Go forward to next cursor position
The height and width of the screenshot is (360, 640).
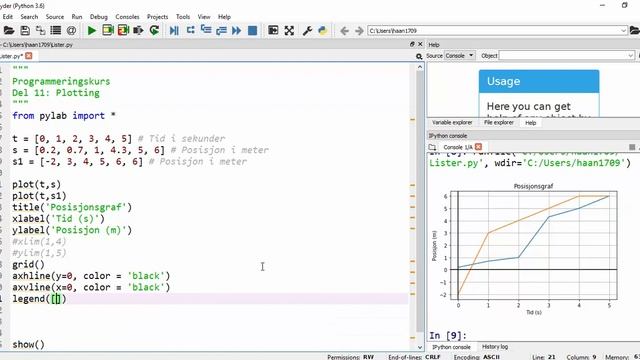(x=359, y=31)
